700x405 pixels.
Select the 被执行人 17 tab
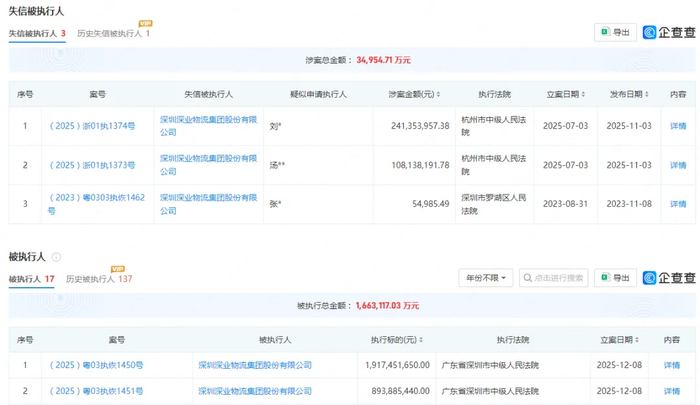pyautogui.click(x=31, y=279)
